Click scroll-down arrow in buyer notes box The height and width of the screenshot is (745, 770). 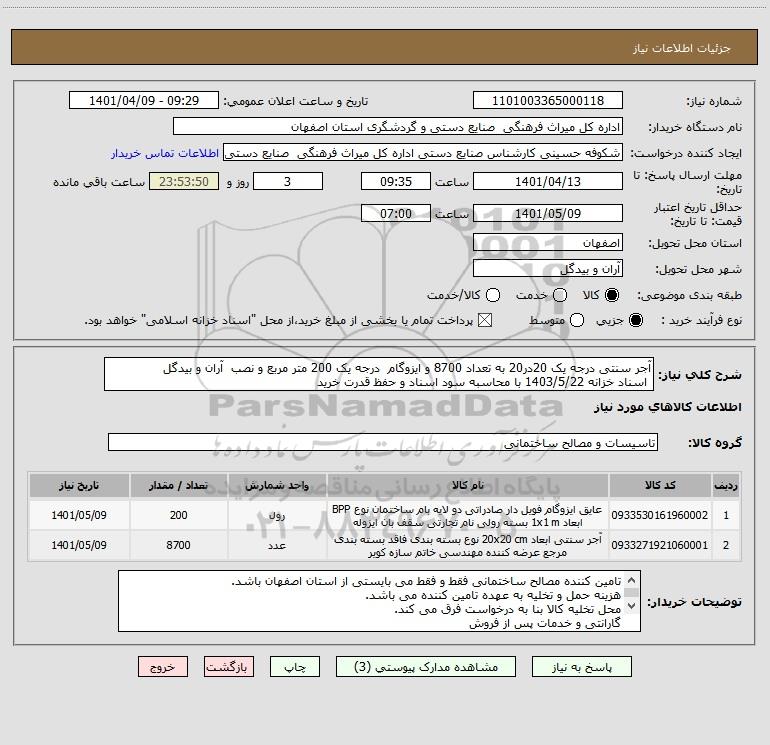(632, 606)
